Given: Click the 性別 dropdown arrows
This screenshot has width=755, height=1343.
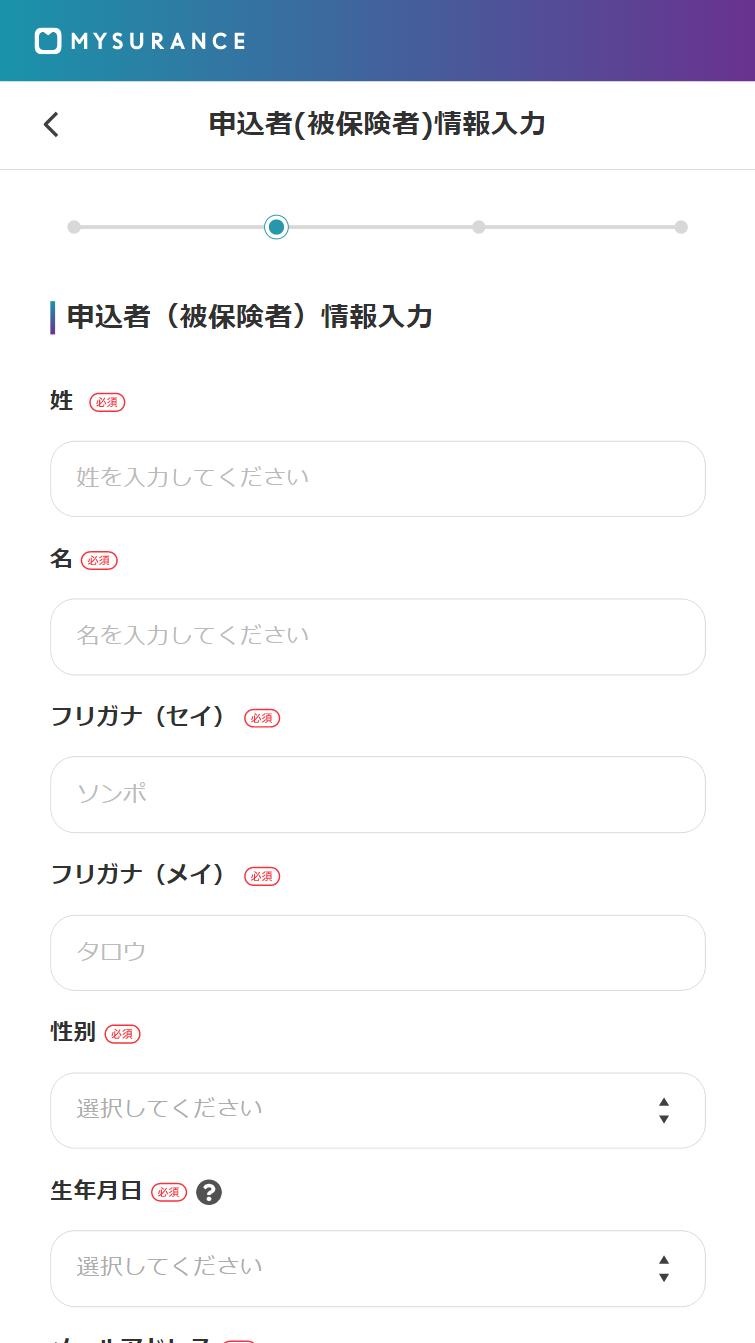Looking at the screenshot, I should coord(664,1110).
